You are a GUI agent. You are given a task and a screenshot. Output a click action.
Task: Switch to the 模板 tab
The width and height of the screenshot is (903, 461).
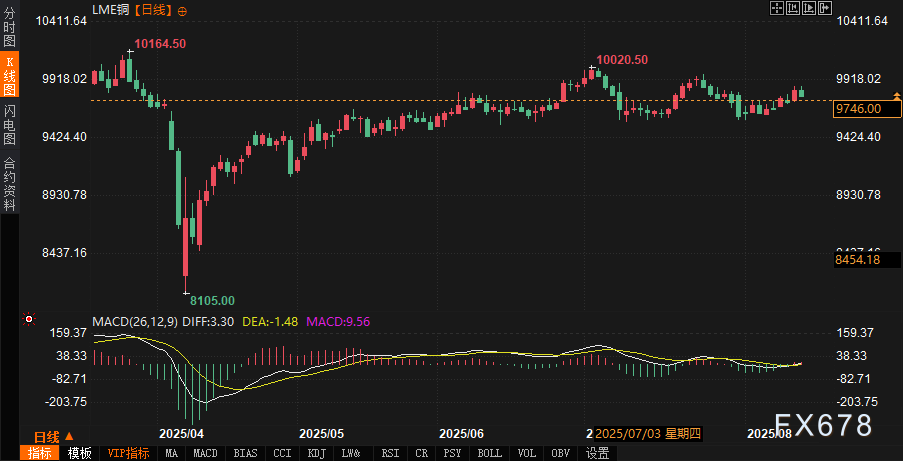(80, 453)
